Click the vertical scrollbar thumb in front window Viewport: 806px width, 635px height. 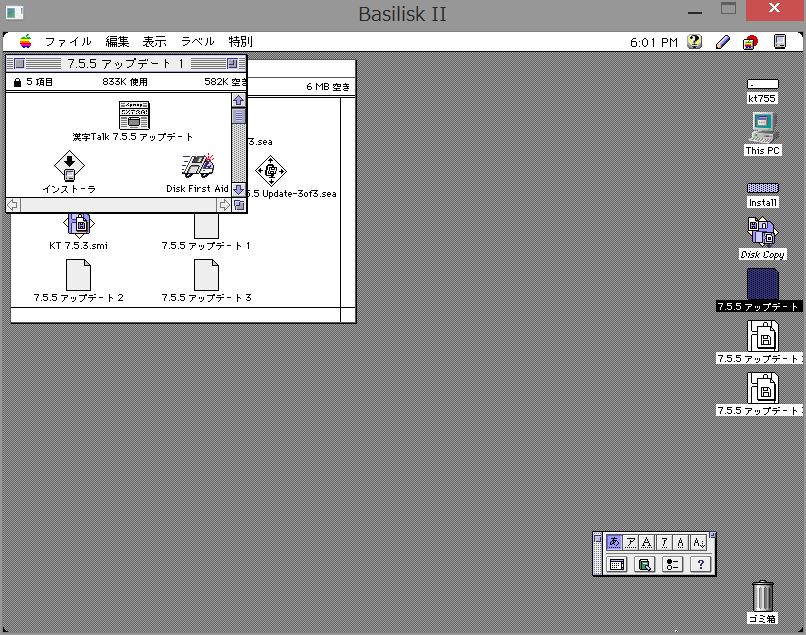coord(239,117)
